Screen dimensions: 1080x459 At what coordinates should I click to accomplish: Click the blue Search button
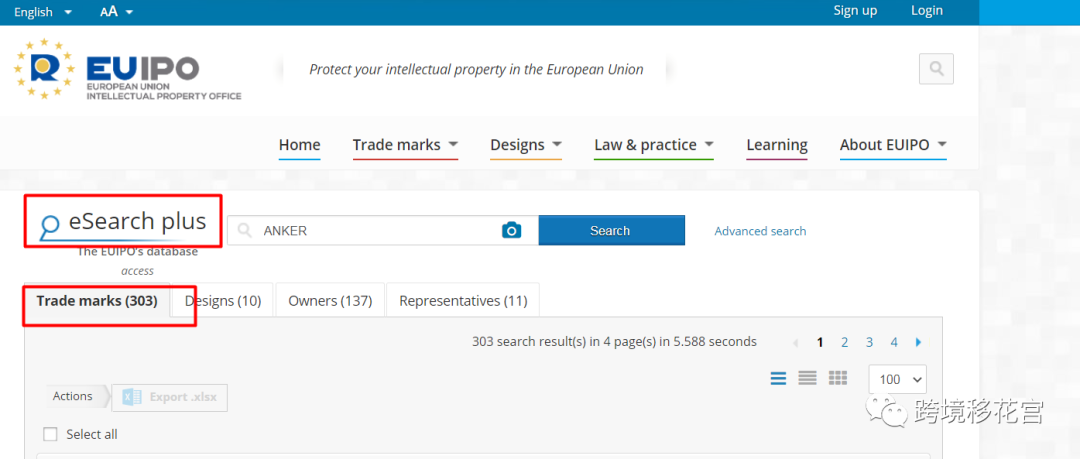coord(611,231)
